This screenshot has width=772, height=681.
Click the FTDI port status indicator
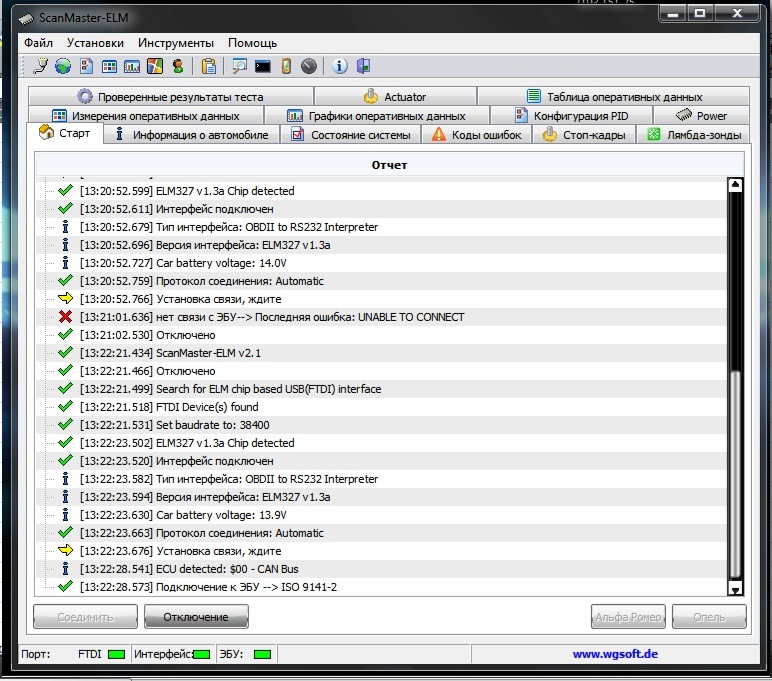tap(116, 654)
